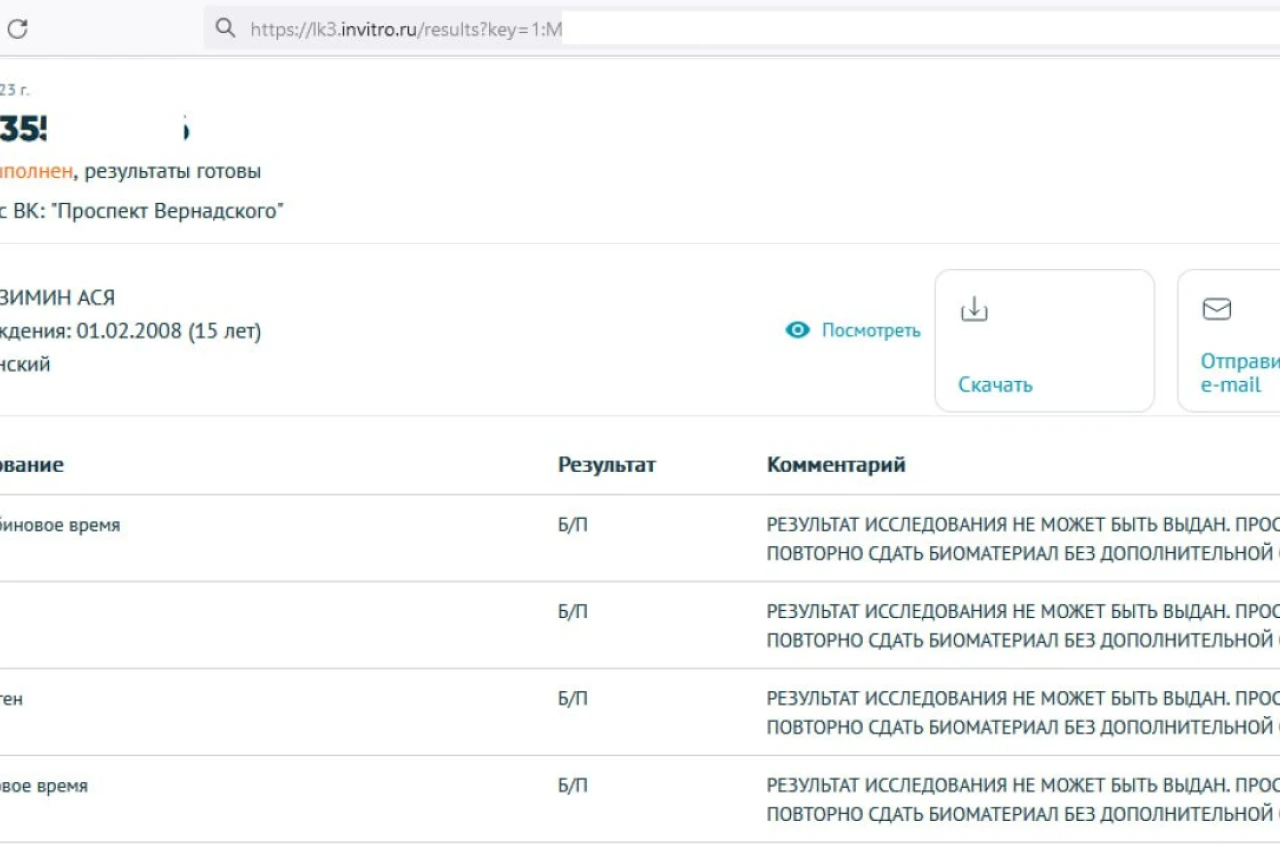Select Б/П in the unnamed second row
Image resolution: width=1280 pixels, height=854 pixels.
tap(573, 612)
